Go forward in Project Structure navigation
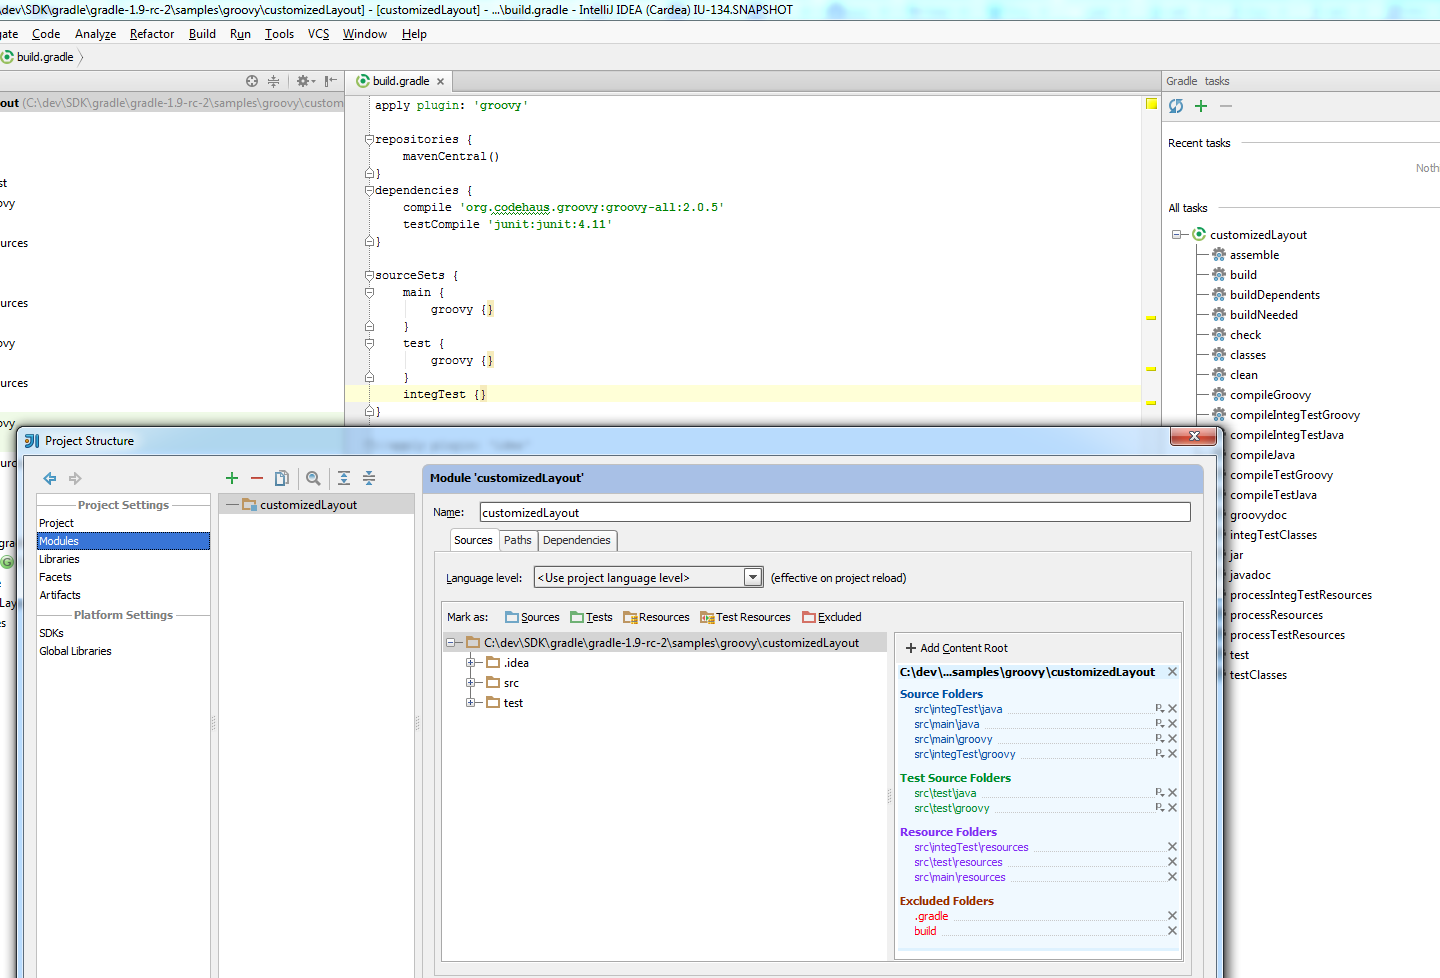The width and height of the screenshot is (1440, 978). coord(75,478)
